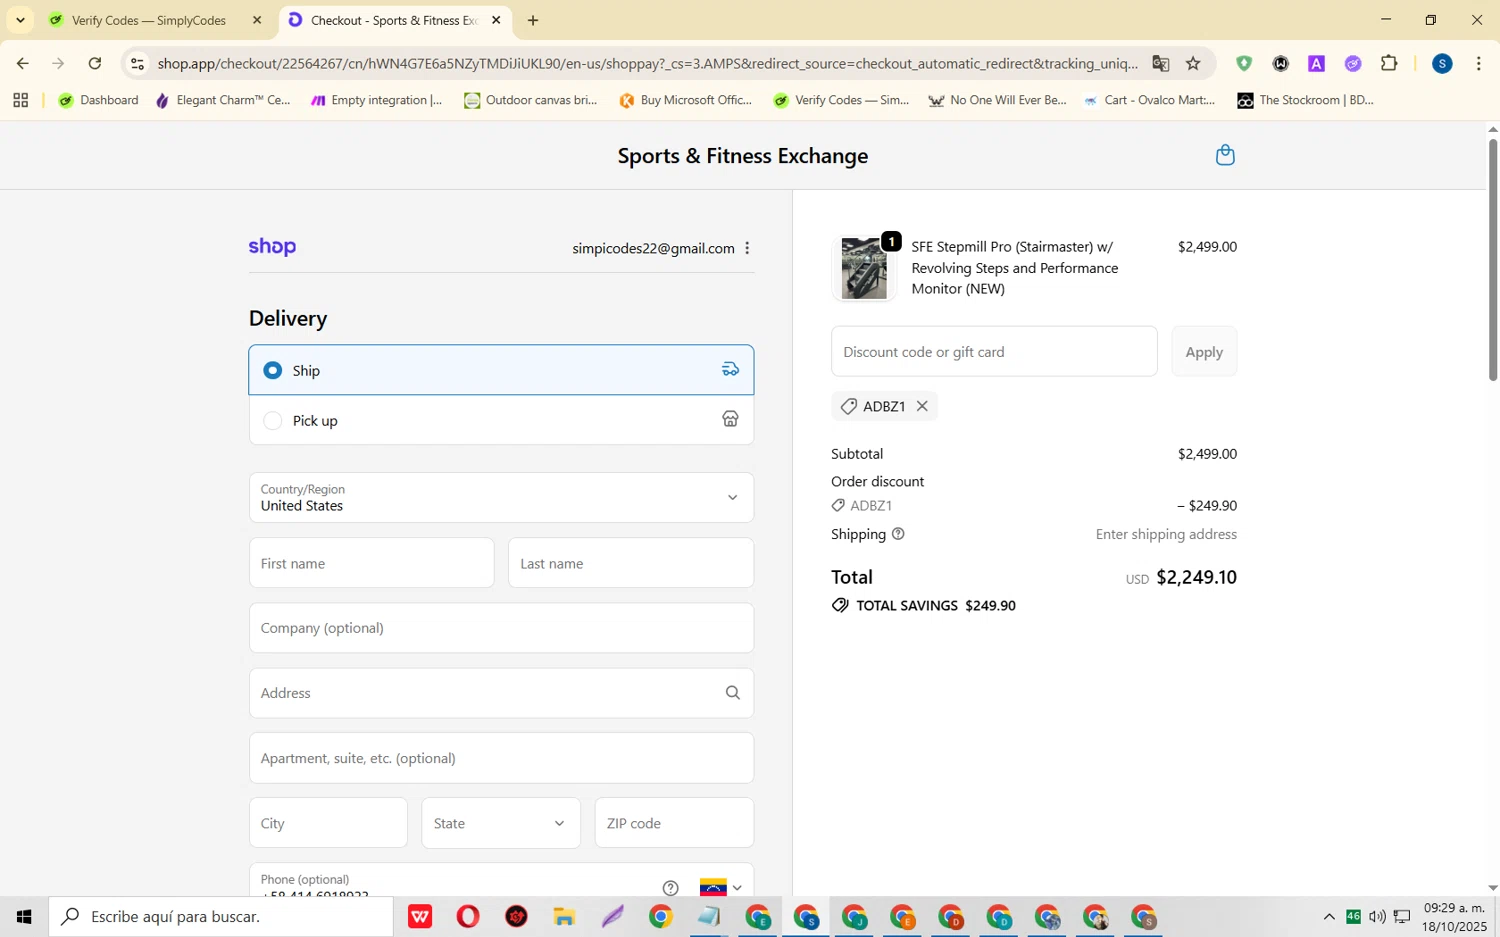Open the Chrome Extensions puzzle icon
The image size is (1500, 937).
(x=1389, y=64)
